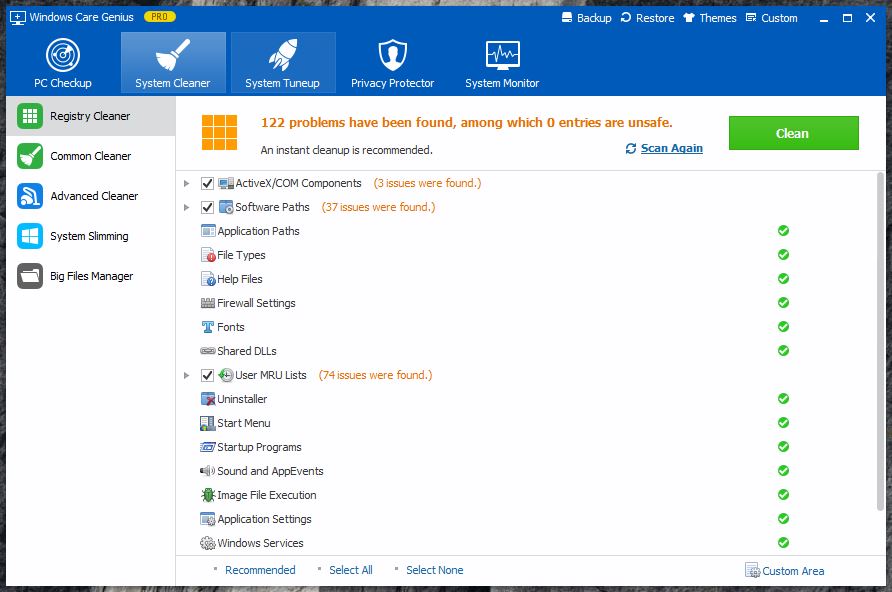Open the Custom Area link
Screen dimensions: 892x592
click(793, 570)
